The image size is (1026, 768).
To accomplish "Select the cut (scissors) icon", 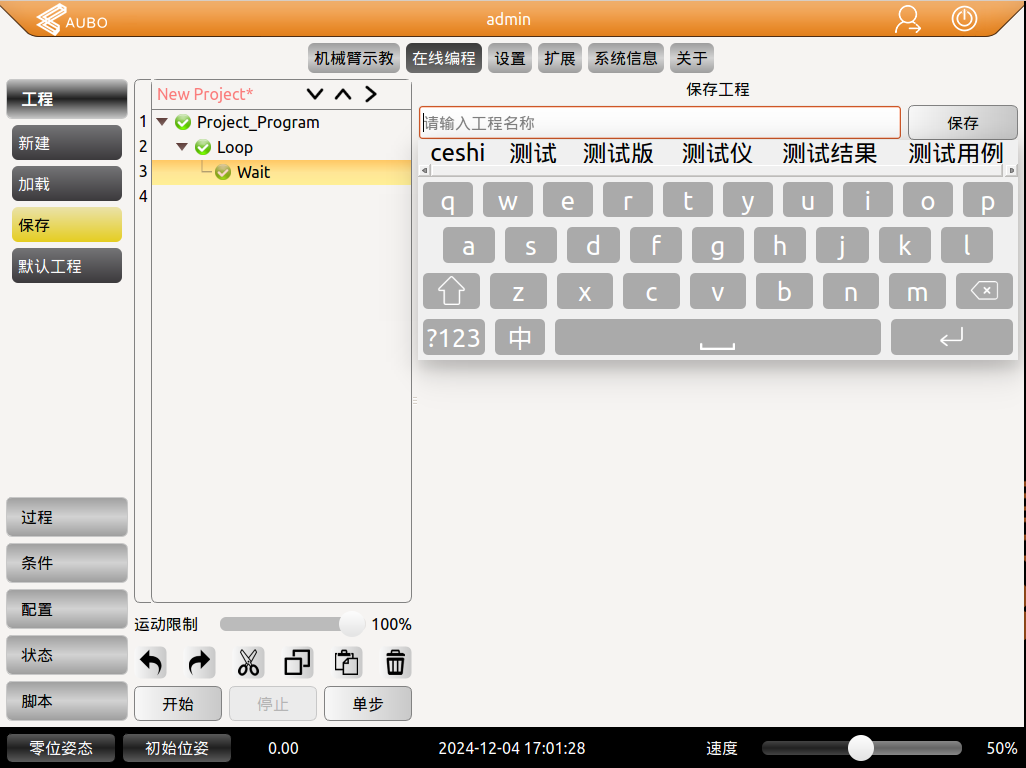I will (x=248, y=662).
